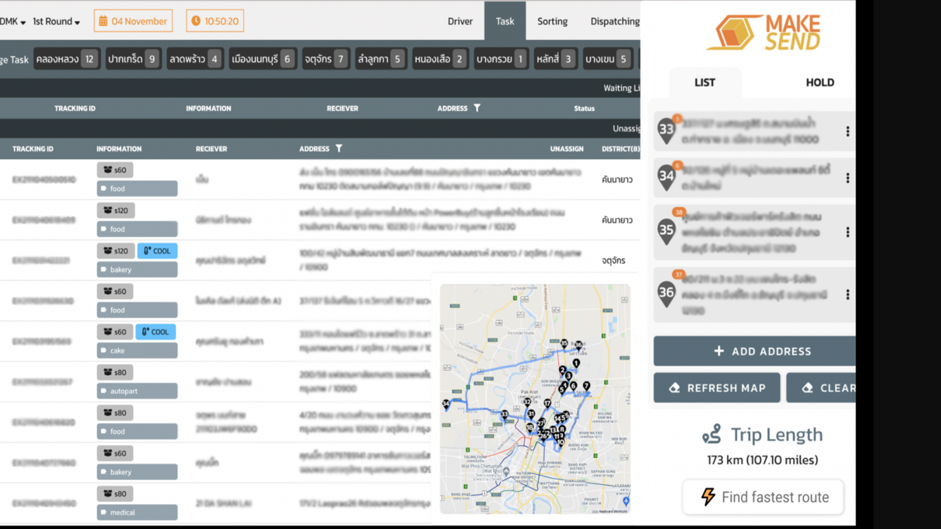Open the 1st Round dropdown
Viewport: 941px width, 529px height.
56,21
